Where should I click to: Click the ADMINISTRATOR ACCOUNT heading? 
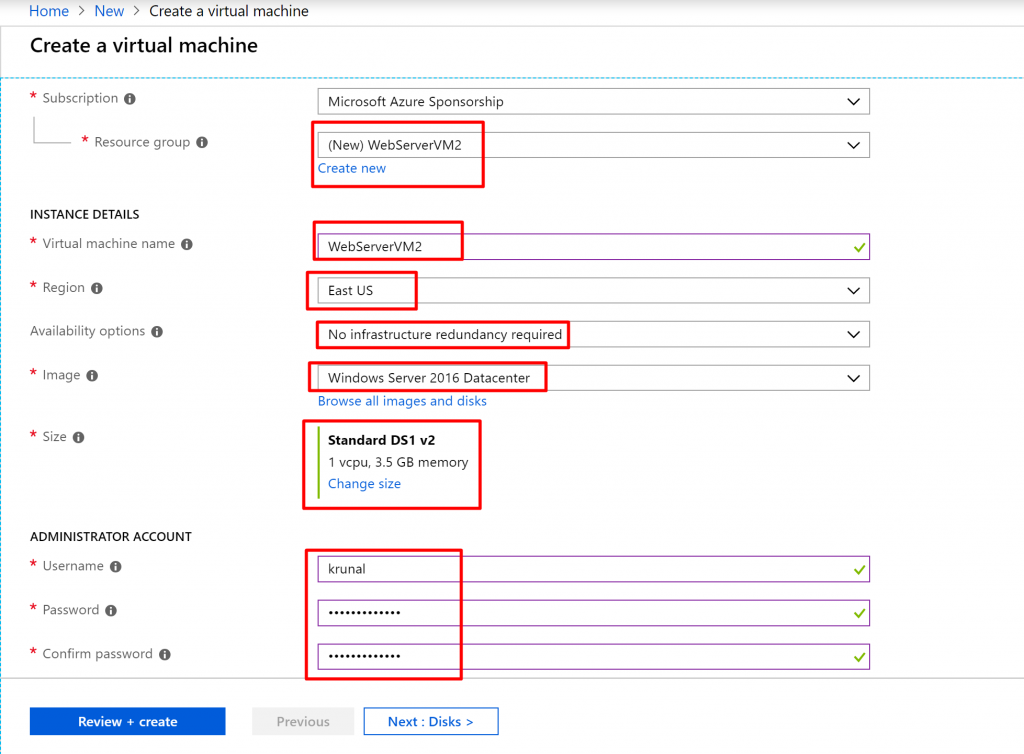[x=111, y=537]
